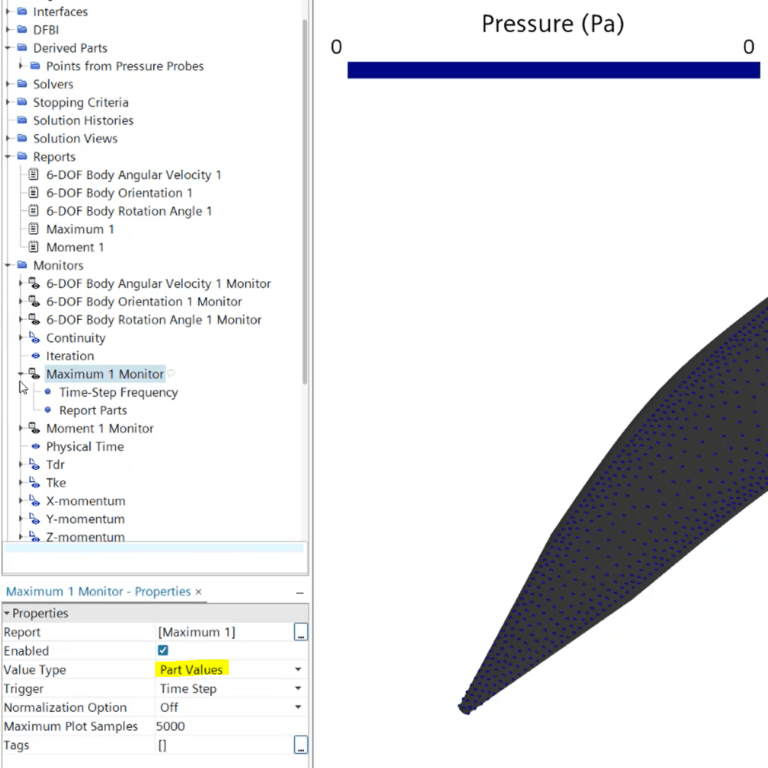Image resolution: width=768 pixels, height=768 pixels.
Task: Open the Value Type dropdown
Action: pos(298,670)
